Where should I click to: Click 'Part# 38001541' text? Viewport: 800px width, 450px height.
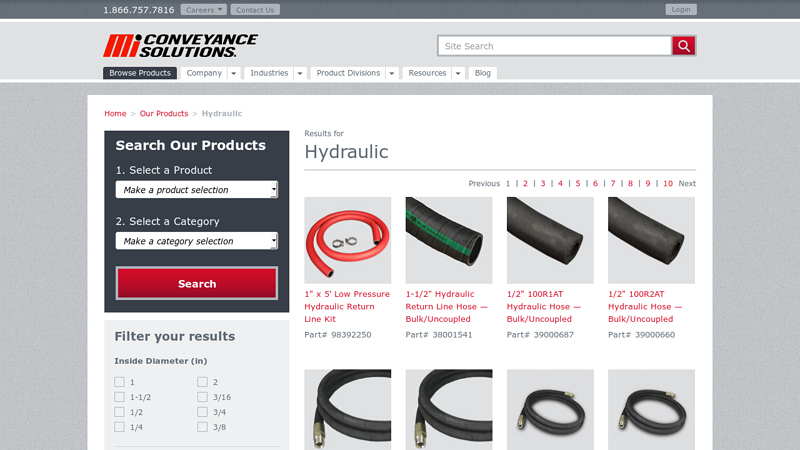tap(439, 335)
